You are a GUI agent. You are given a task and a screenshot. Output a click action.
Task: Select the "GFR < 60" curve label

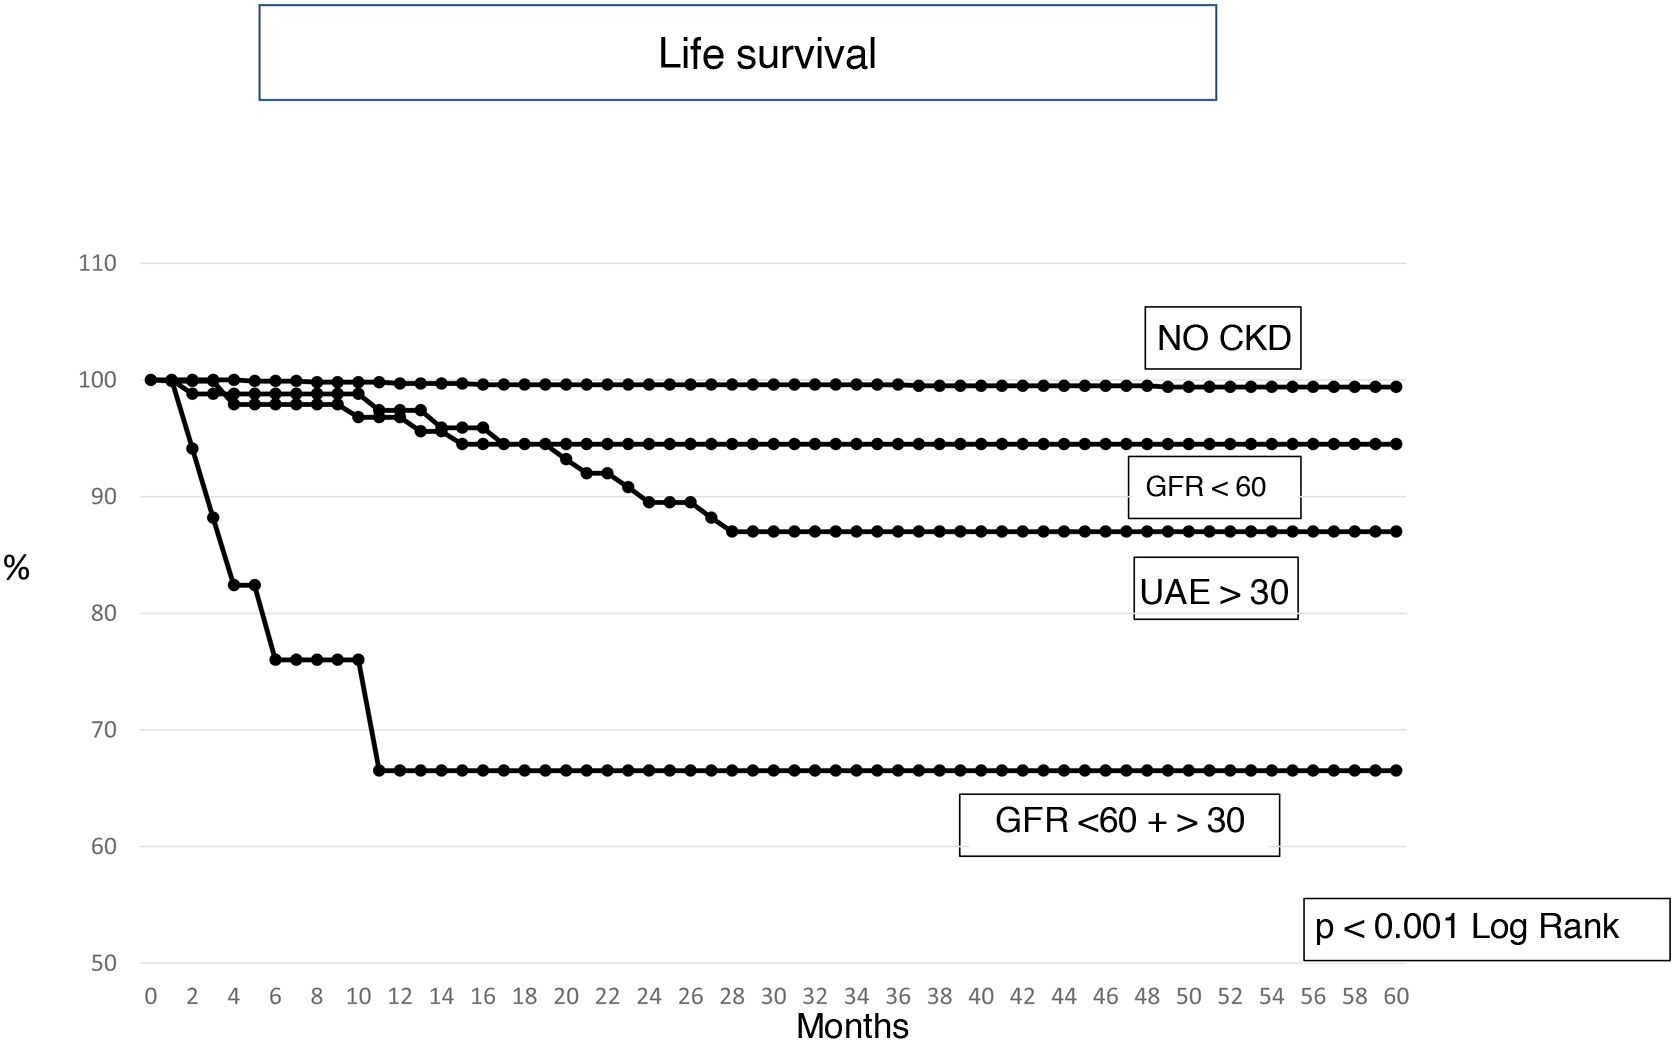click(1213, 487)
